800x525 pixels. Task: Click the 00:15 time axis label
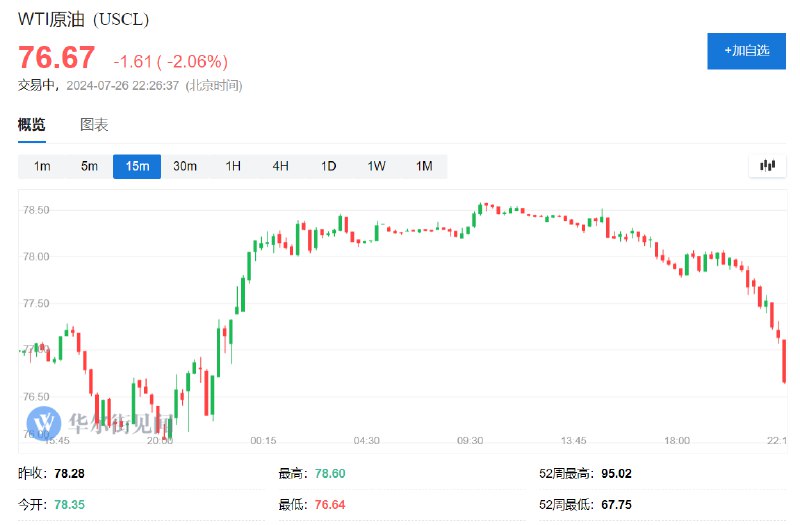pos(263,440)
